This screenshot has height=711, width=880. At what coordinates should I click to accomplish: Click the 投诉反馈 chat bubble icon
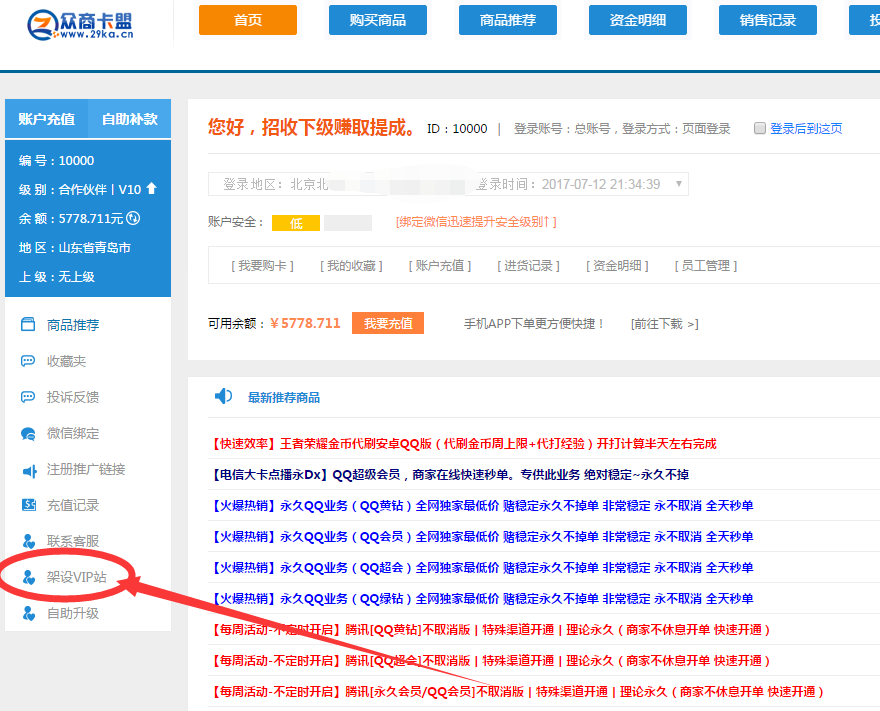tap(28, 397)
